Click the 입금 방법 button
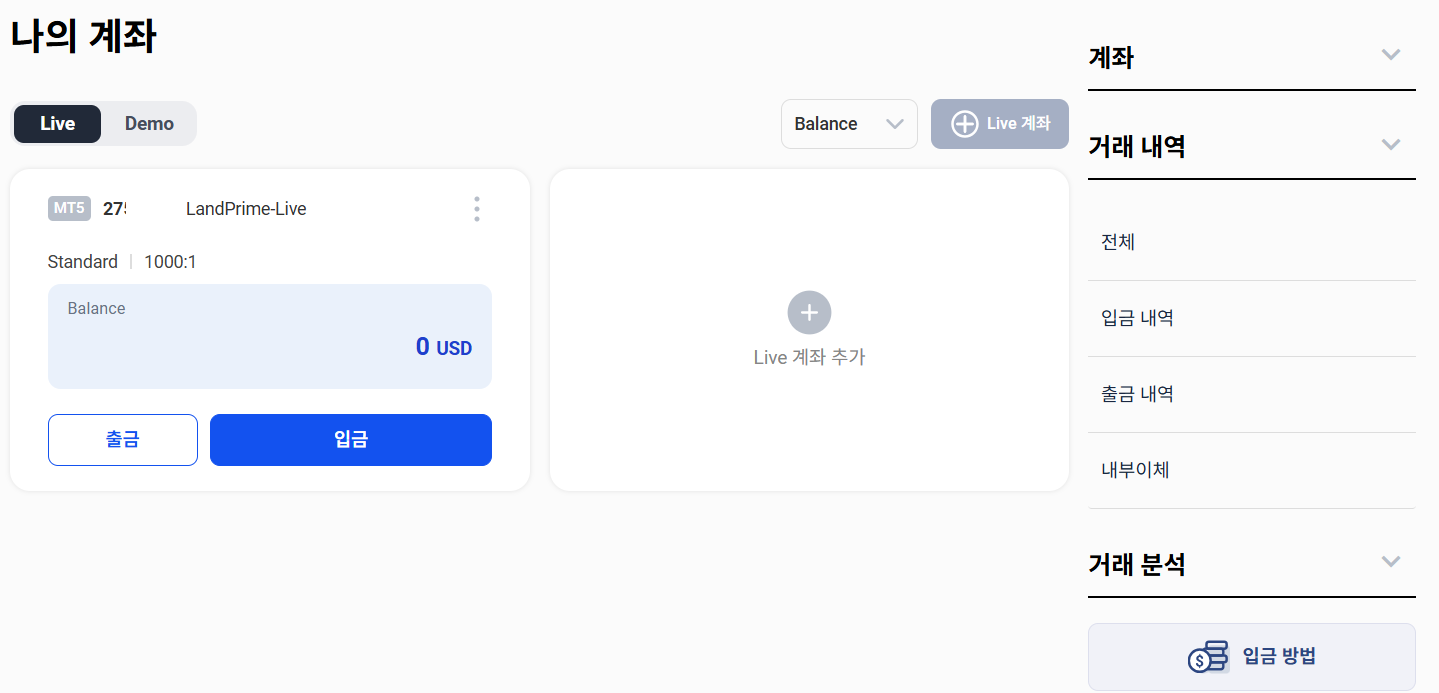Viewport: 1439px width, 693px height. point(1252,657)
